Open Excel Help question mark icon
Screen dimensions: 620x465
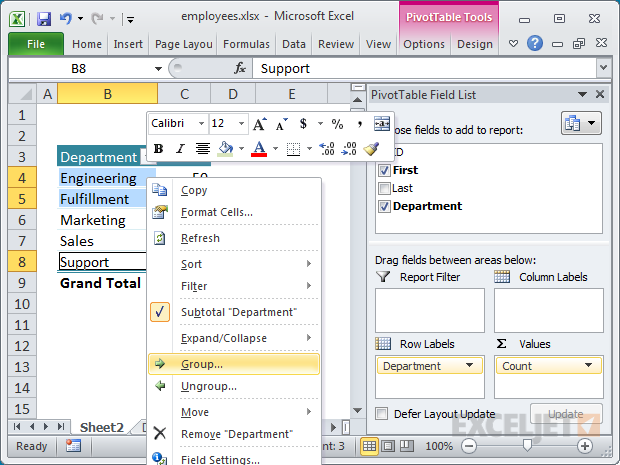[533, 44]
